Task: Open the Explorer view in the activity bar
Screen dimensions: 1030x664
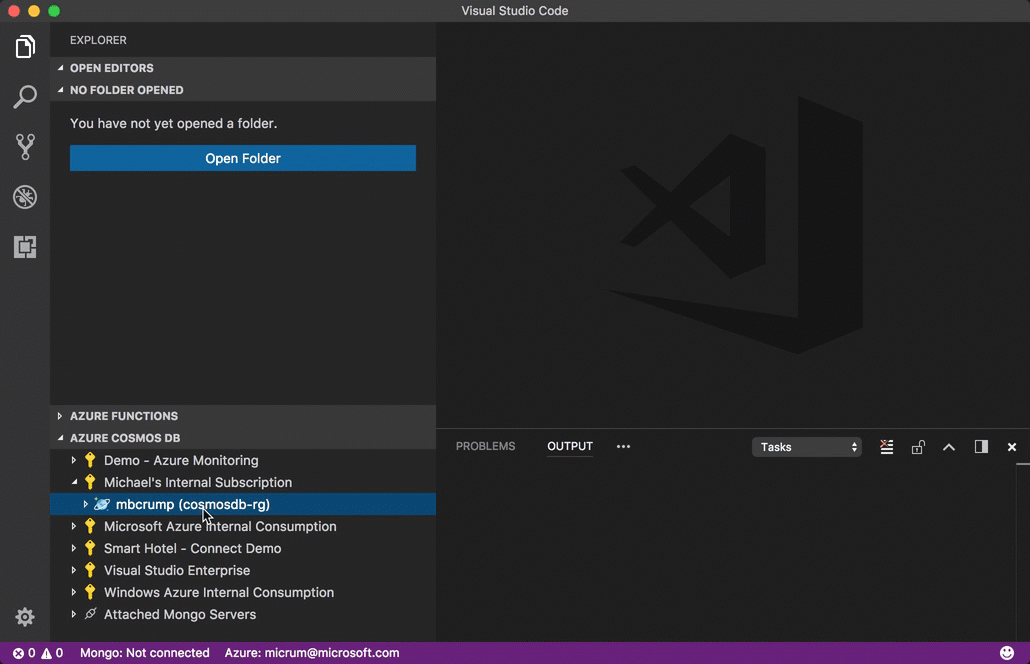Action: point(25,47)
